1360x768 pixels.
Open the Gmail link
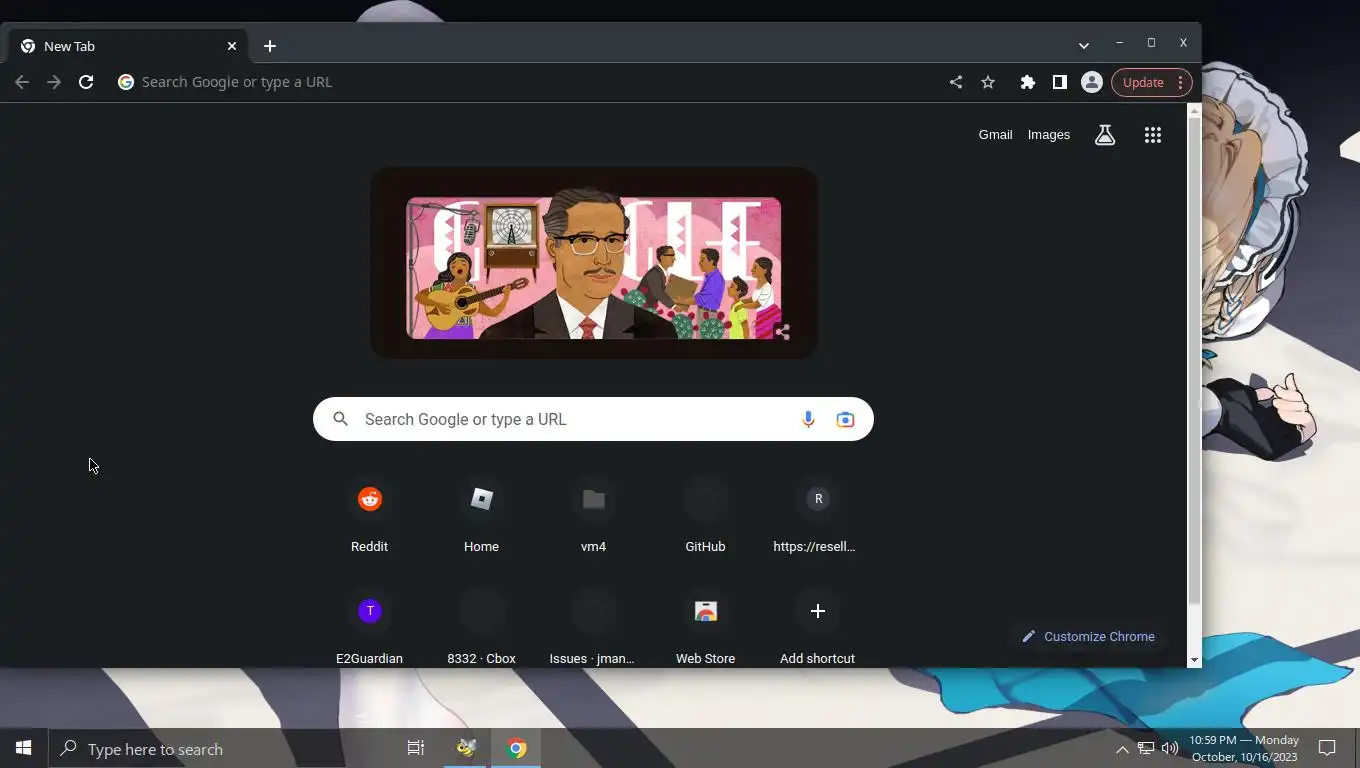(x=995, y=135)
